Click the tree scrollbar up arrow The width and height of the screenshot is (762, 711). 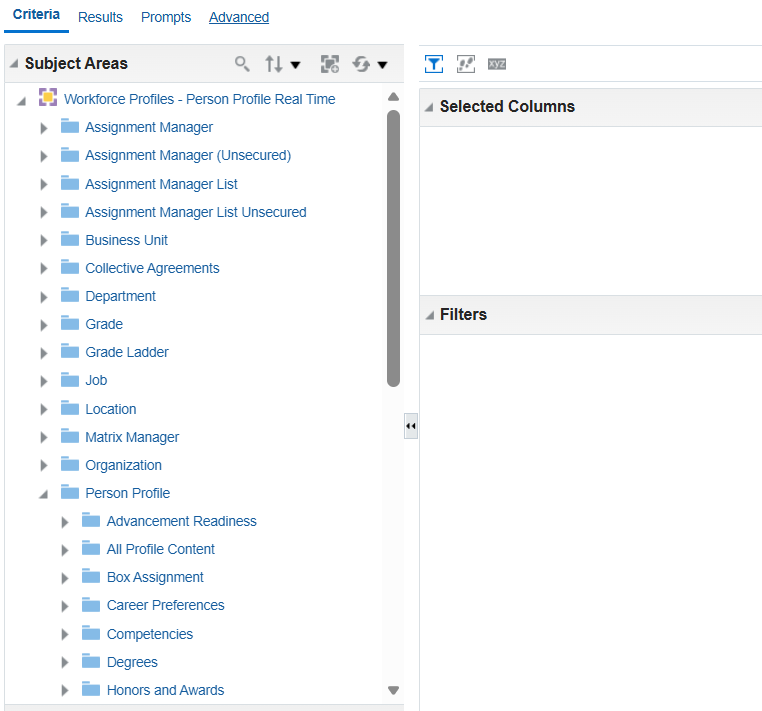393,97
